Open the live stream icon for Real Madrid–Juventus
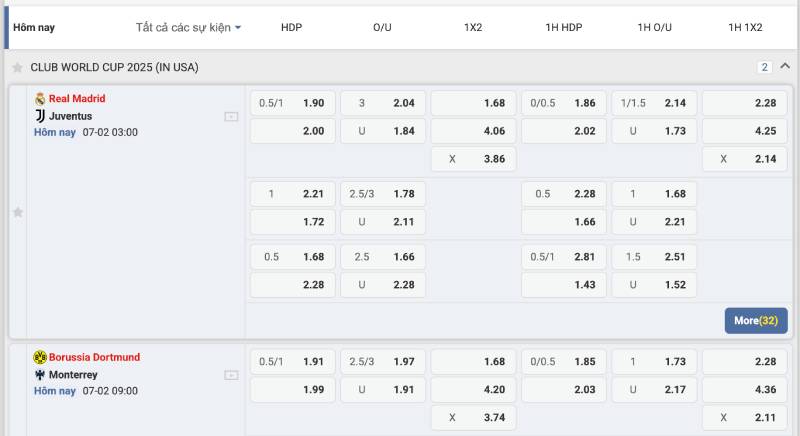The width and height of the screenshot is (800, 436). click(231, 116)
